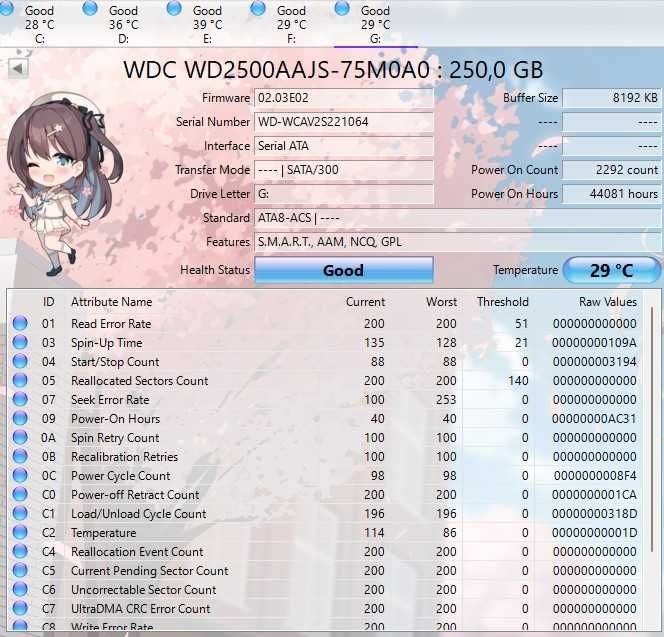
Task: Click the Serial Number field
Action: pos(343,122)
